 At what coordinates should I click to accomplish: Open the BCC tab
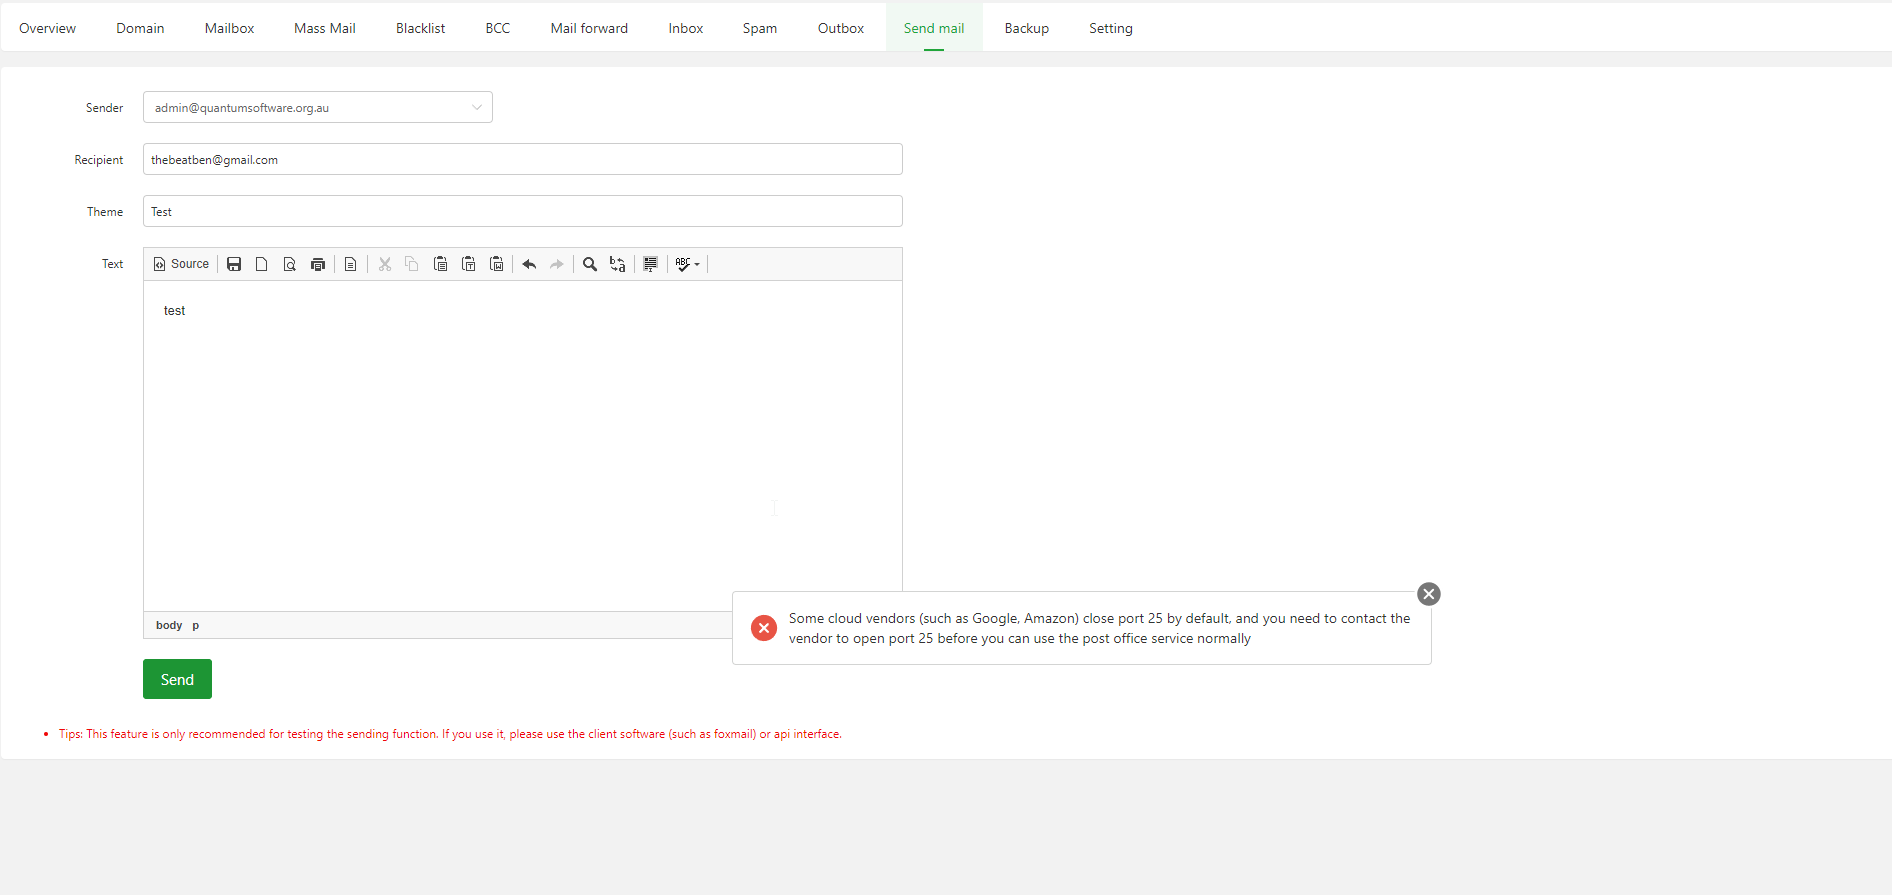pyautogui.click(x=498, y=28)
